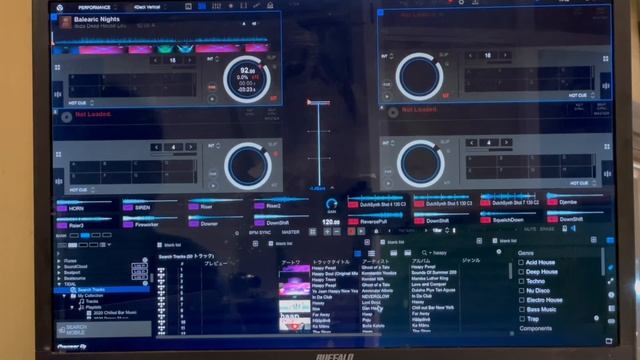Expand the Beatport tree item

click(59, 272)
